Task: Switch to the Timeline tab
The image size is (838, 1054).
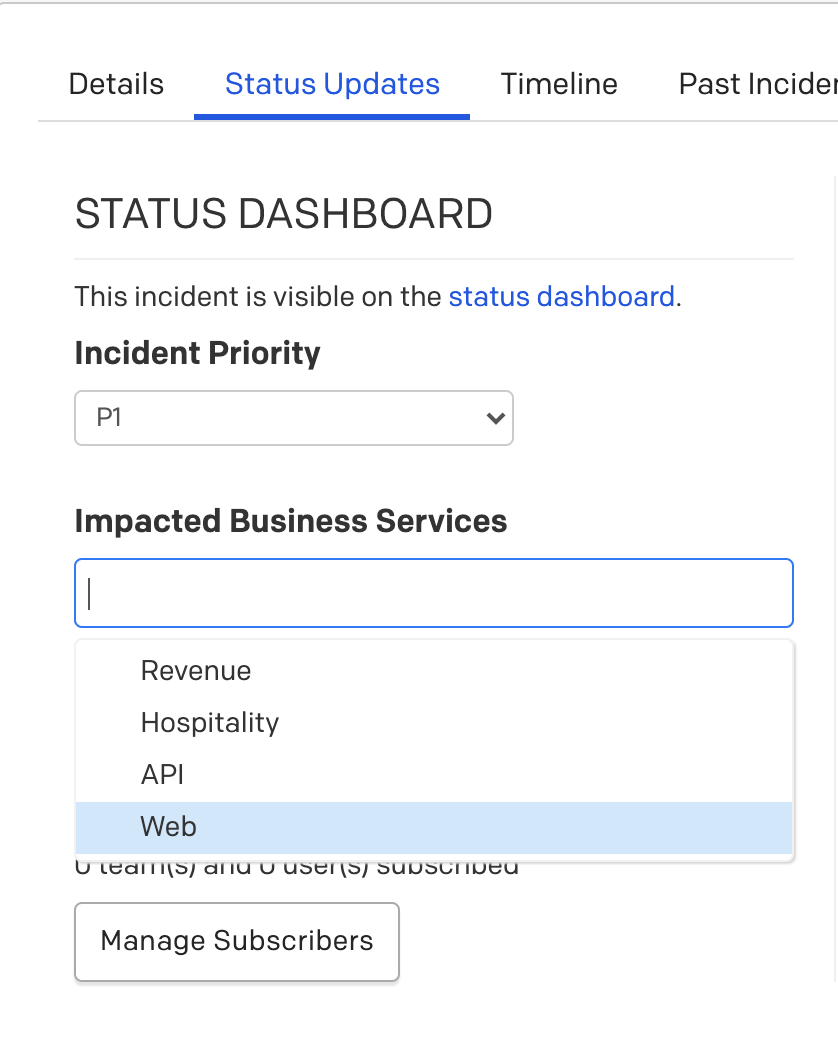Action: pyautogui.click(x=559, y=85)
